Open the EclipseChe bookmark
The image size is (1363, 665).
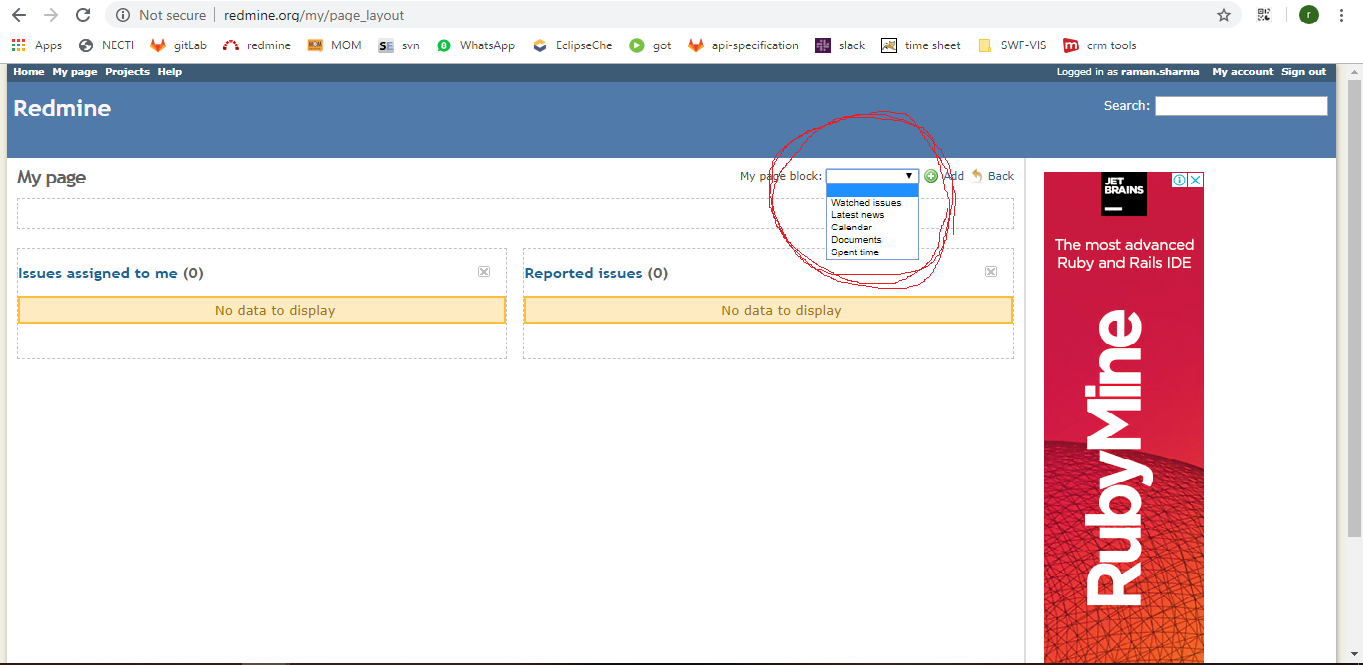click(x=572, y=45)
